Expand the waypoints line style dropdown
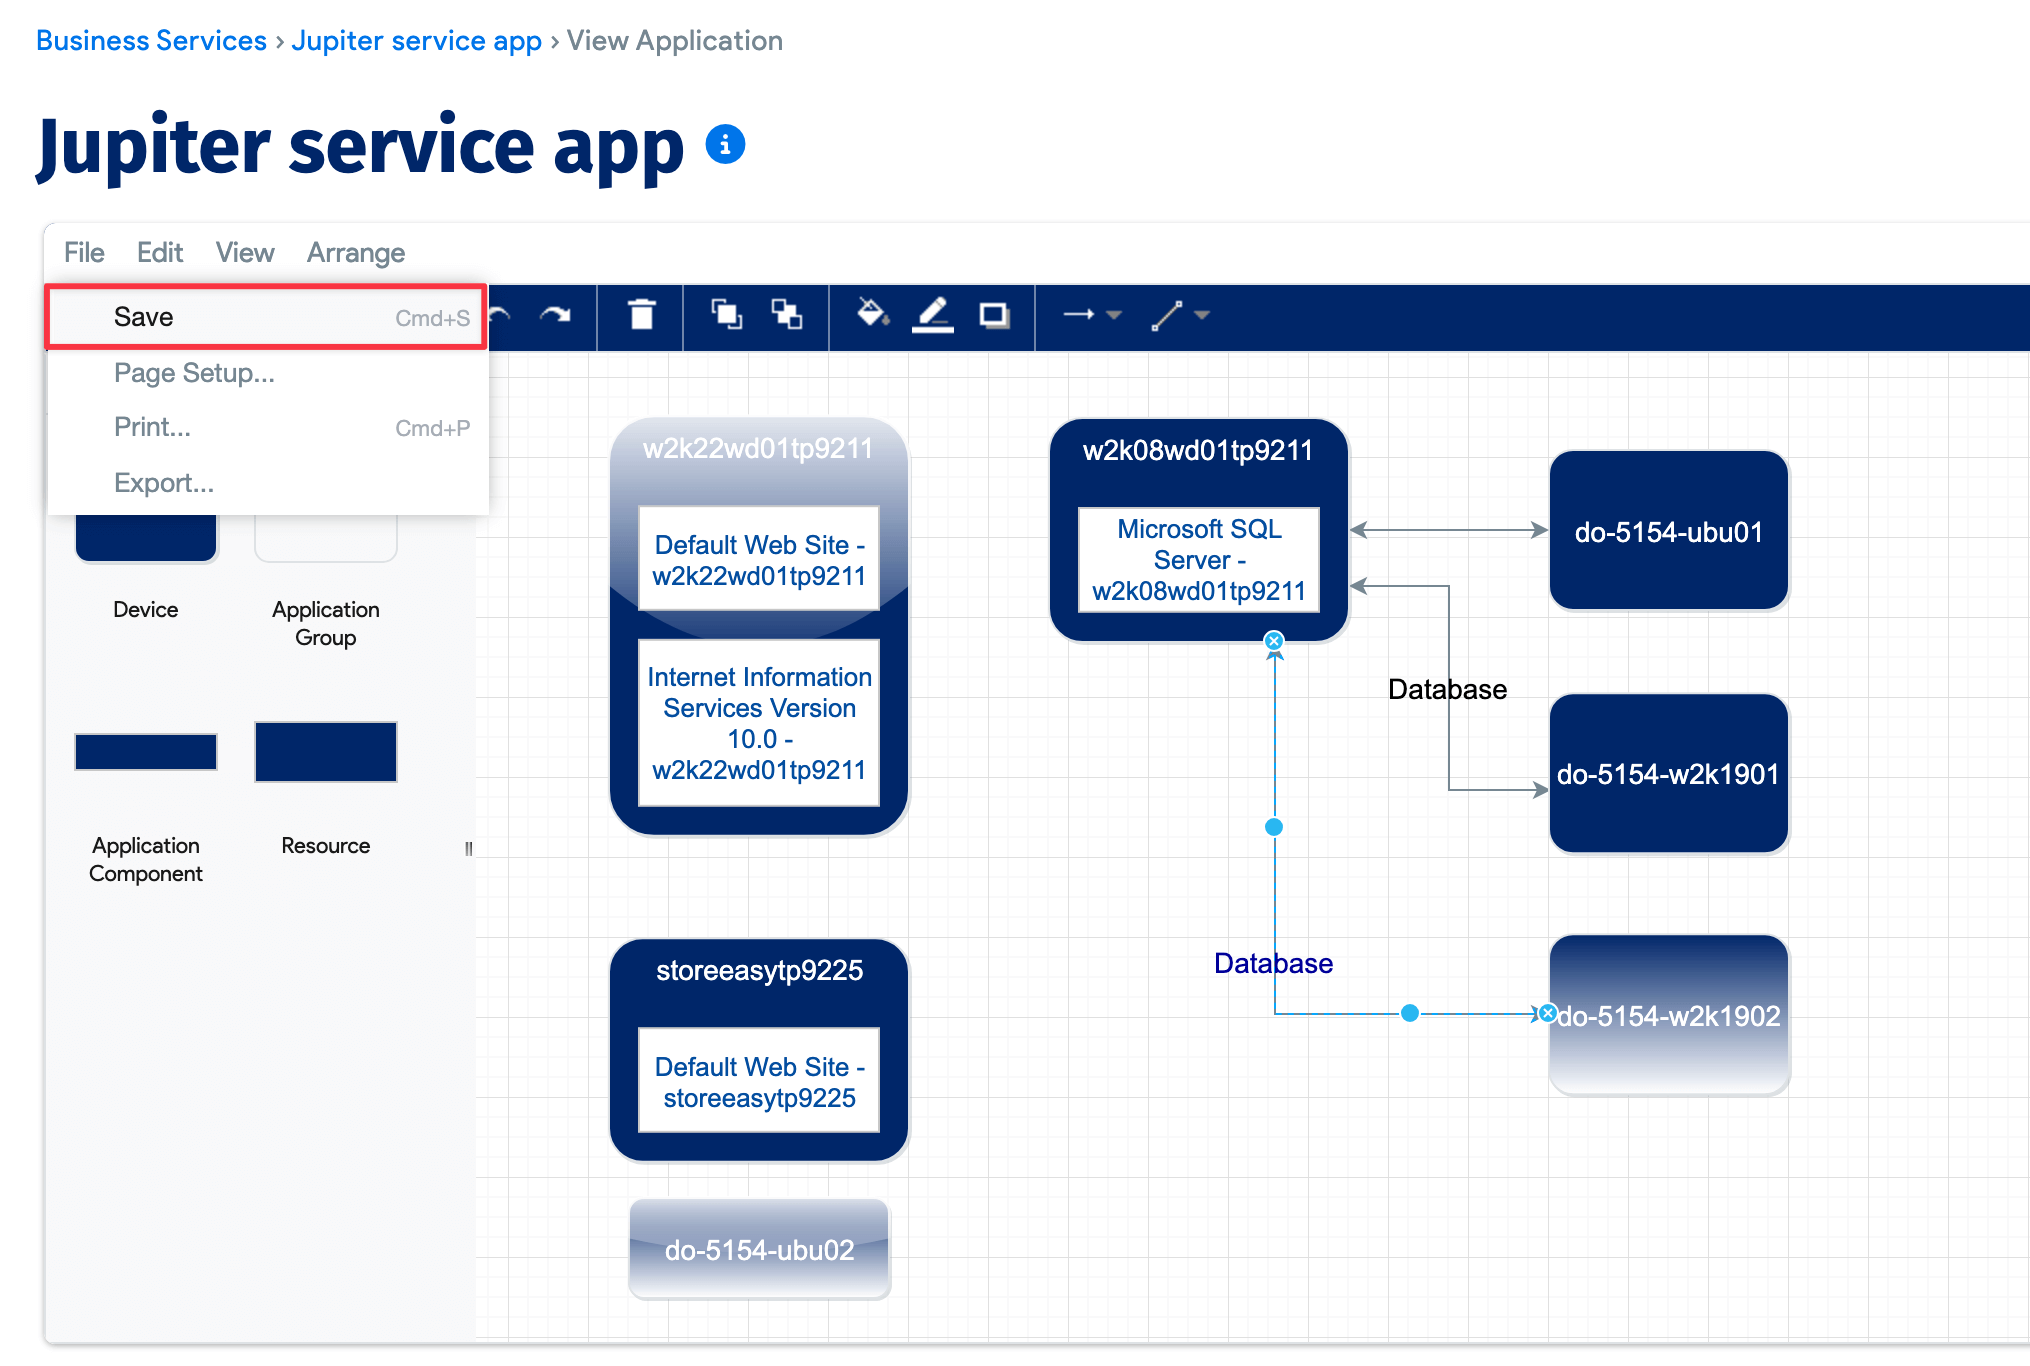This screenshot has width=2030, height=1366. click(x=1180, y=316)
